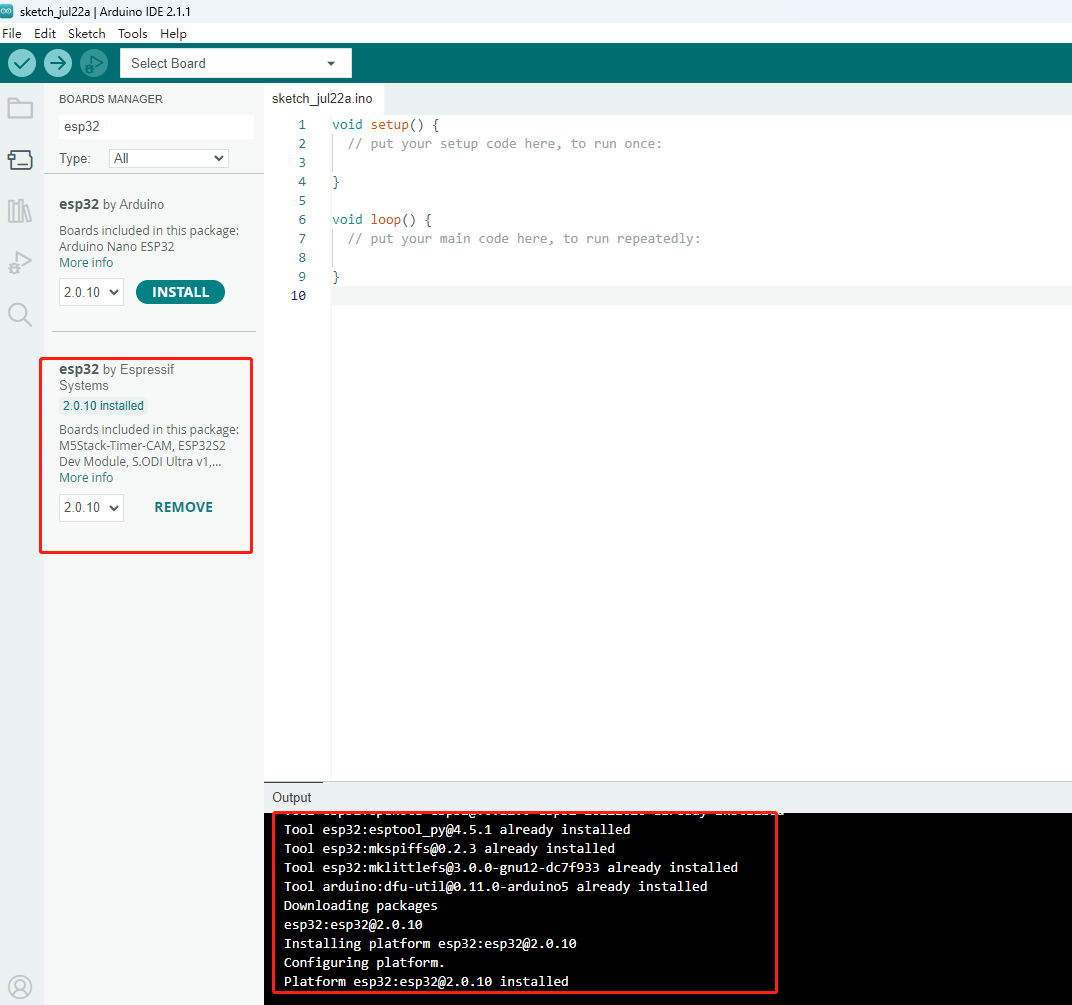The image size is (1072, 1005).
Task: Click output line 'Downloading packages'
Action: point(360,905)
